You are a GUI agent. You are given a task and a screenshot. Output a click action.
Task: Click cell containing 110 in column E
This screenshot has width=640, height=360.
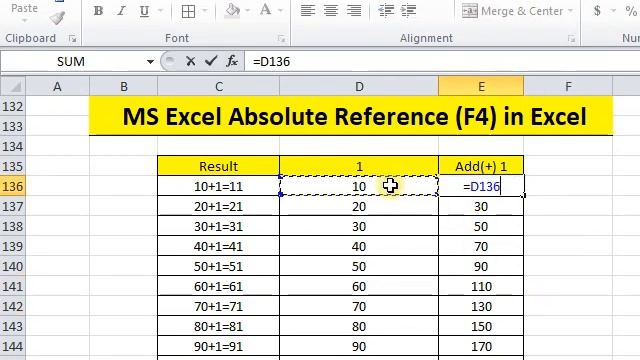[x=481, y=286]
